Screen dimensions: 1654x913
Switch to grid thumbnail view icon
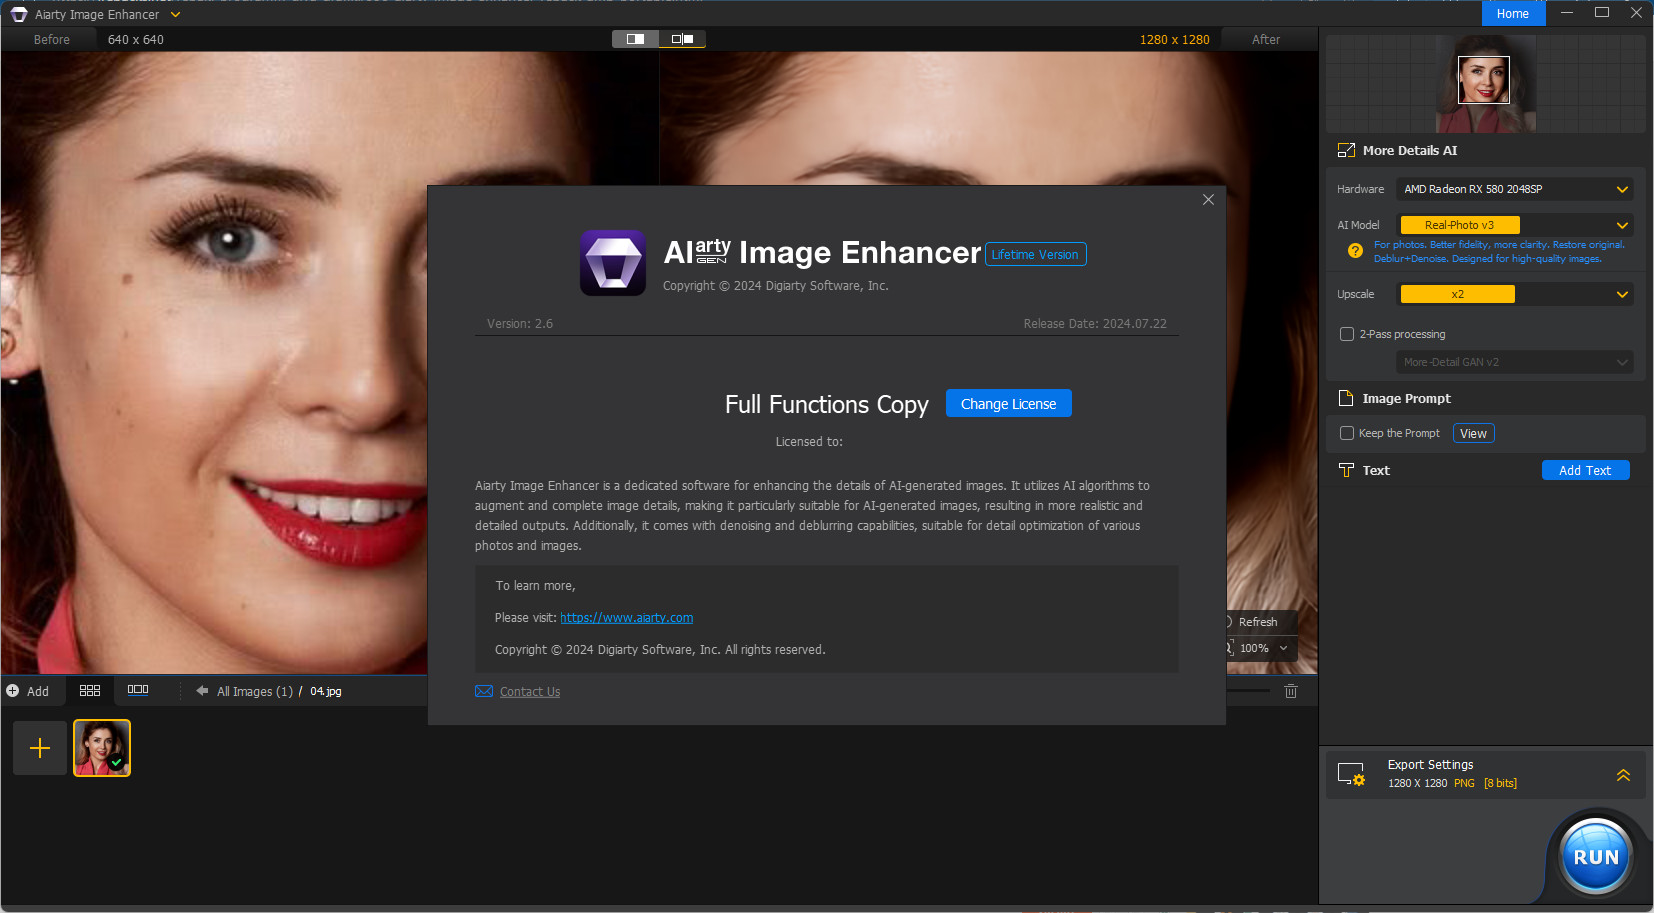point(90,690)
